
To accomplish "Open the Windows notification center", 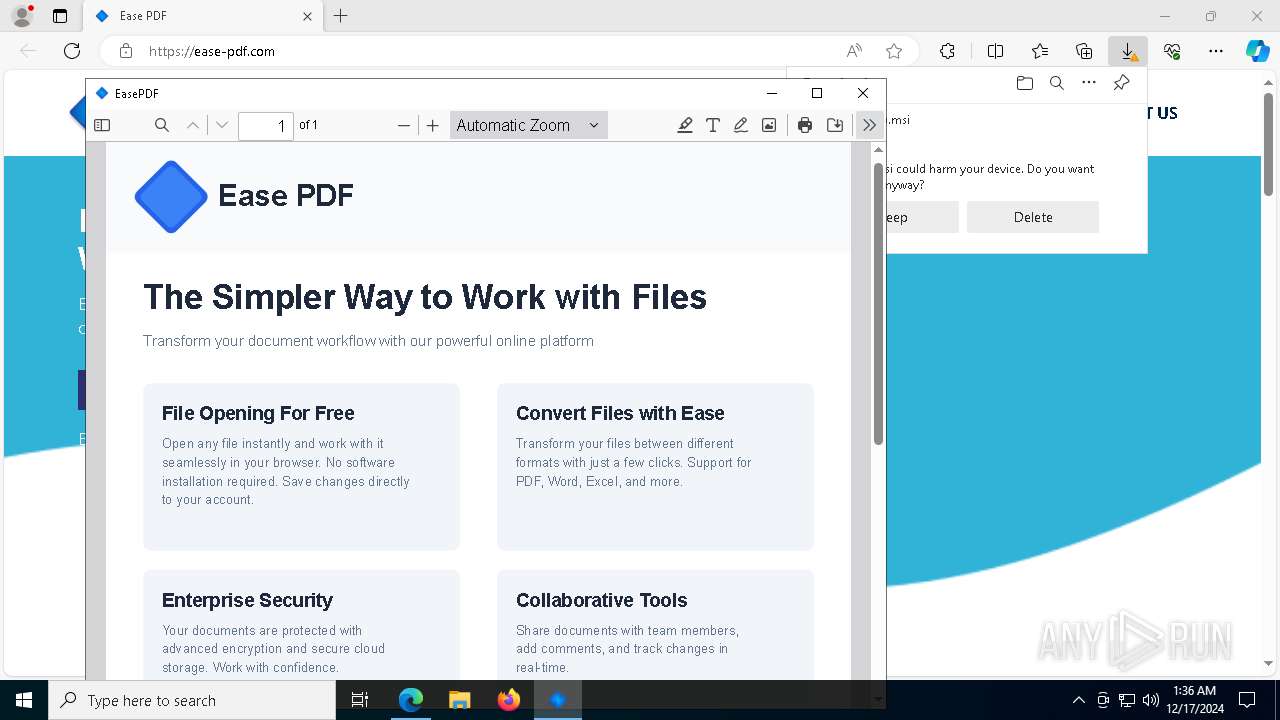I will point(1247,700).
